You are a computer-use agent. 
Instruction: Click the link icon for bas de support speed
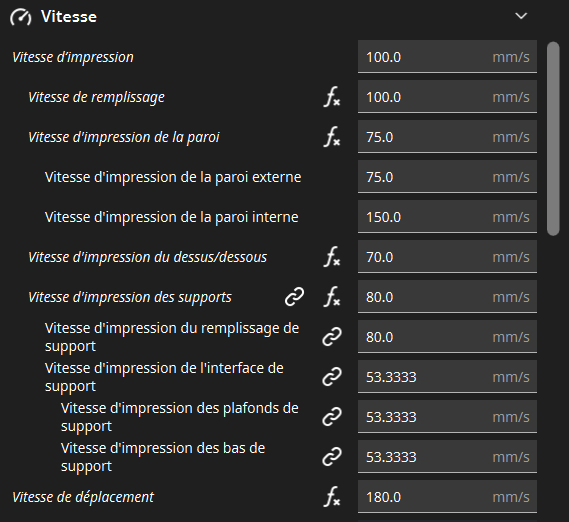coord(332,457)
